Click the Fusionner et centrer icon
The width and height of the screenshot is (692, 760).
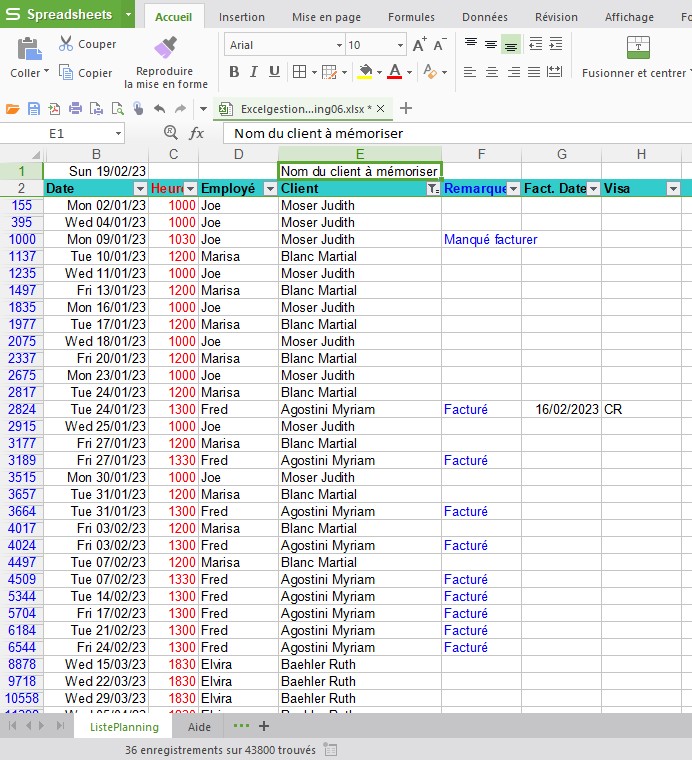click(638, 48)
